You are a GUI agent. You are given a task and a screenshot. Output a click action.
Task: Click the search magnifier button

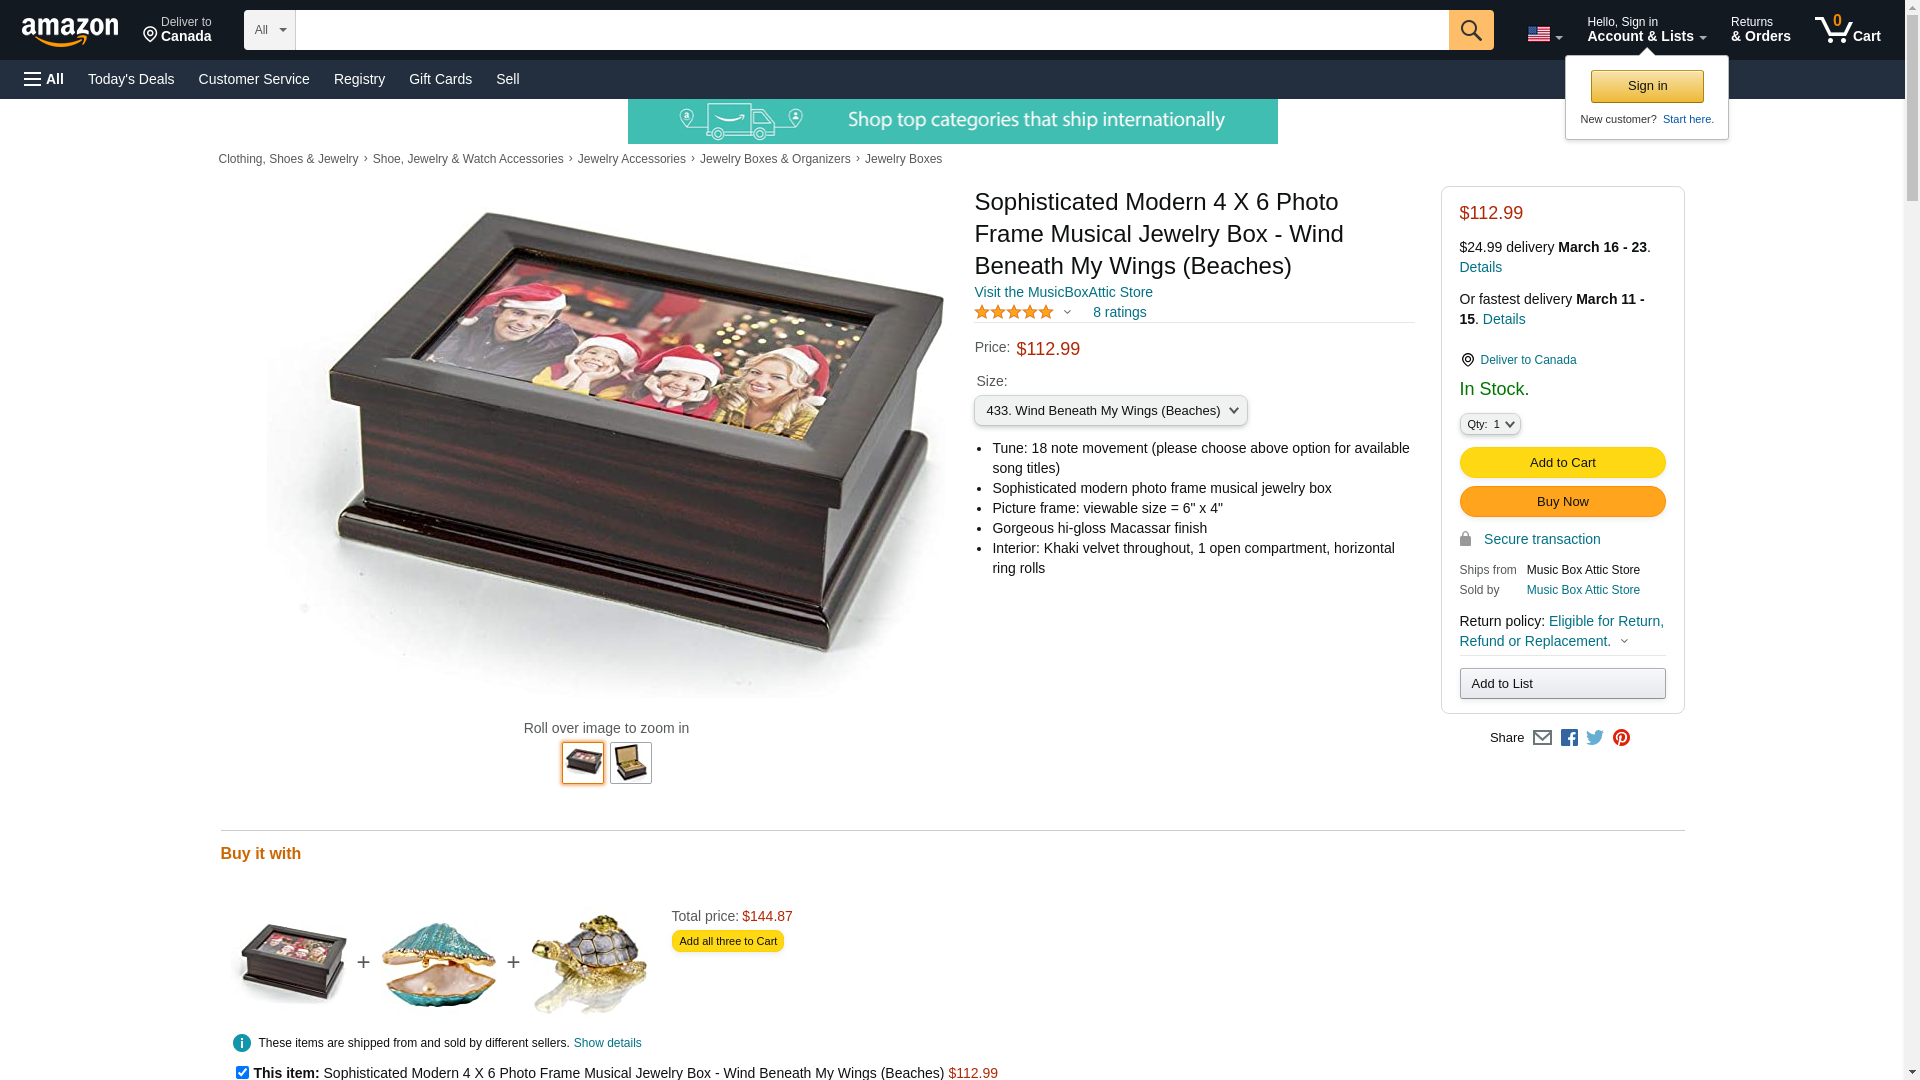pyautogui.click(x=1471, y=30)
